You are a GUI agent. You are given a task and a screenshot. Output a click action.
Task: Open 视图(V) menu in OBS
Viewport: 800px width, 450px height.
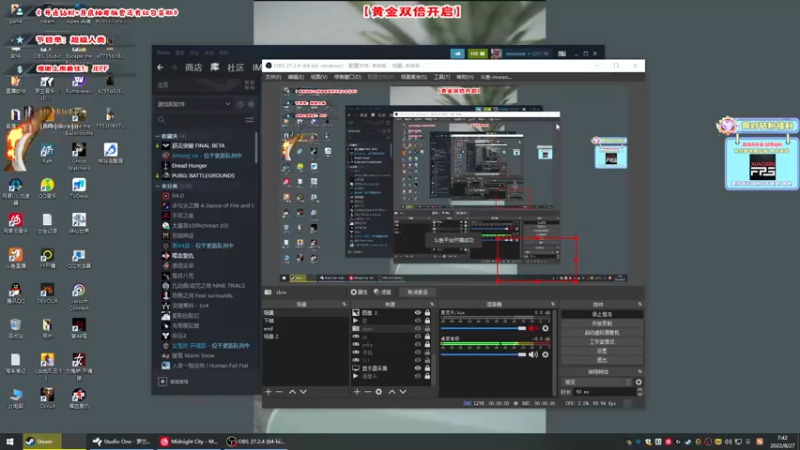(x=319, y=77)
